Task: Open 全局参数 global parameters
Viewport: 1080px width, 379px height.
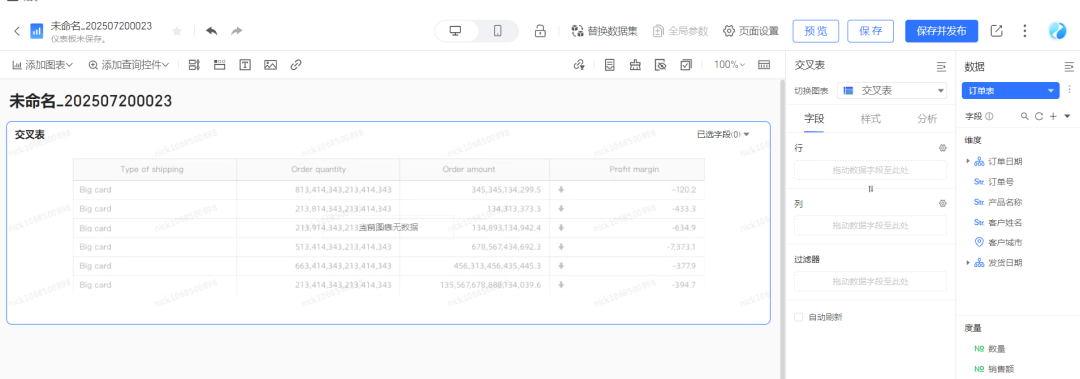Action: (680, 31)
